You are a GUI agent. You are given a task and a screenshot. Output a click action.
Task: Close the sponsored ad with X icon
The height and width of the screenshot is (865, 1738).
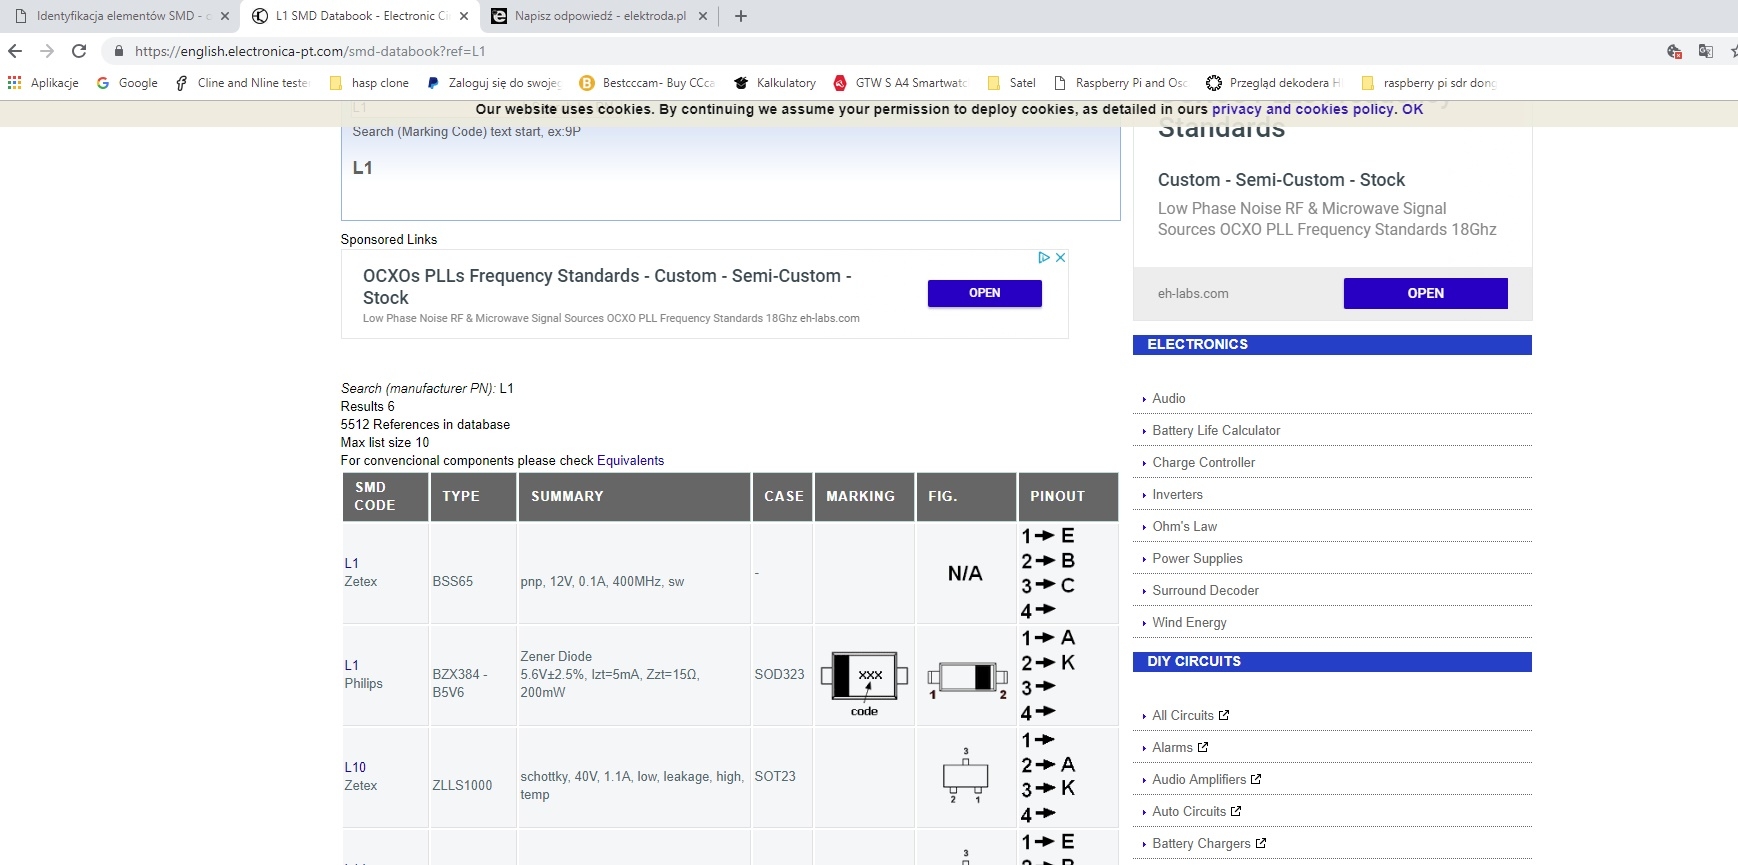pyautogui.click(x=1060, y=258)
